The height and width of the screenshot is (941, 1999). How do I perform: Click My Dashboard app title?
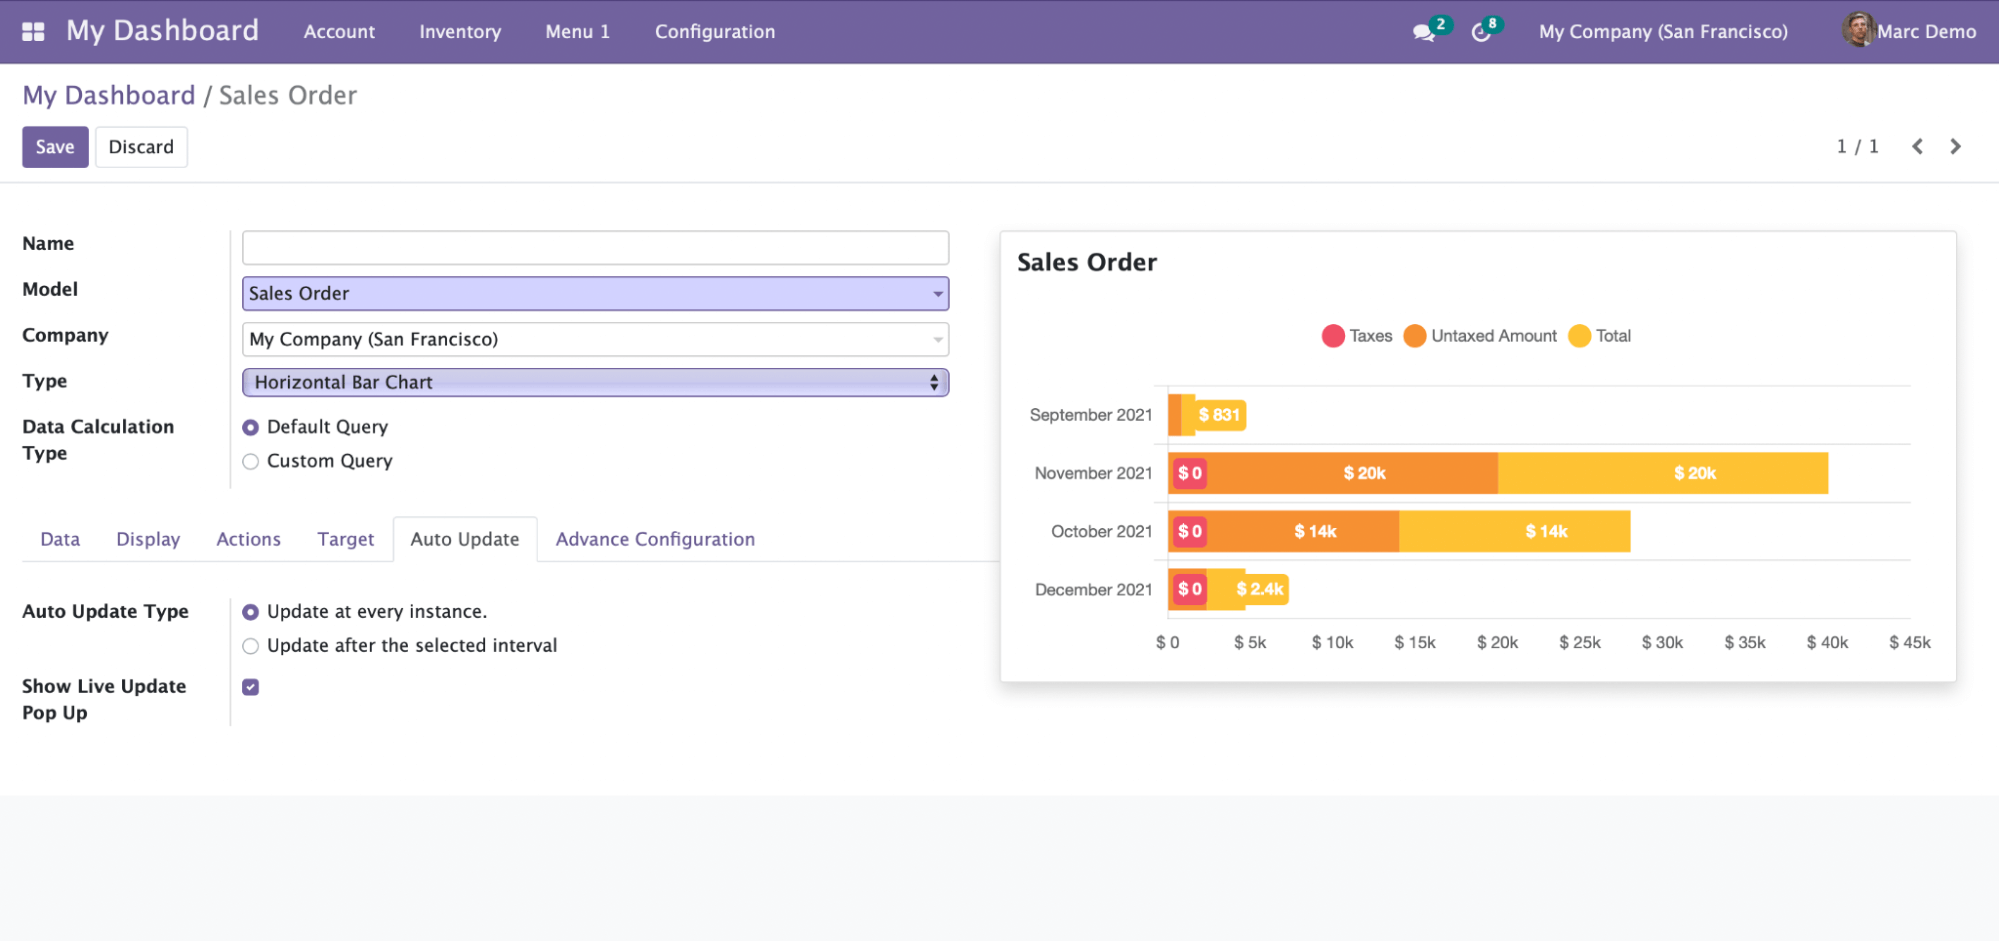(162, 31)
